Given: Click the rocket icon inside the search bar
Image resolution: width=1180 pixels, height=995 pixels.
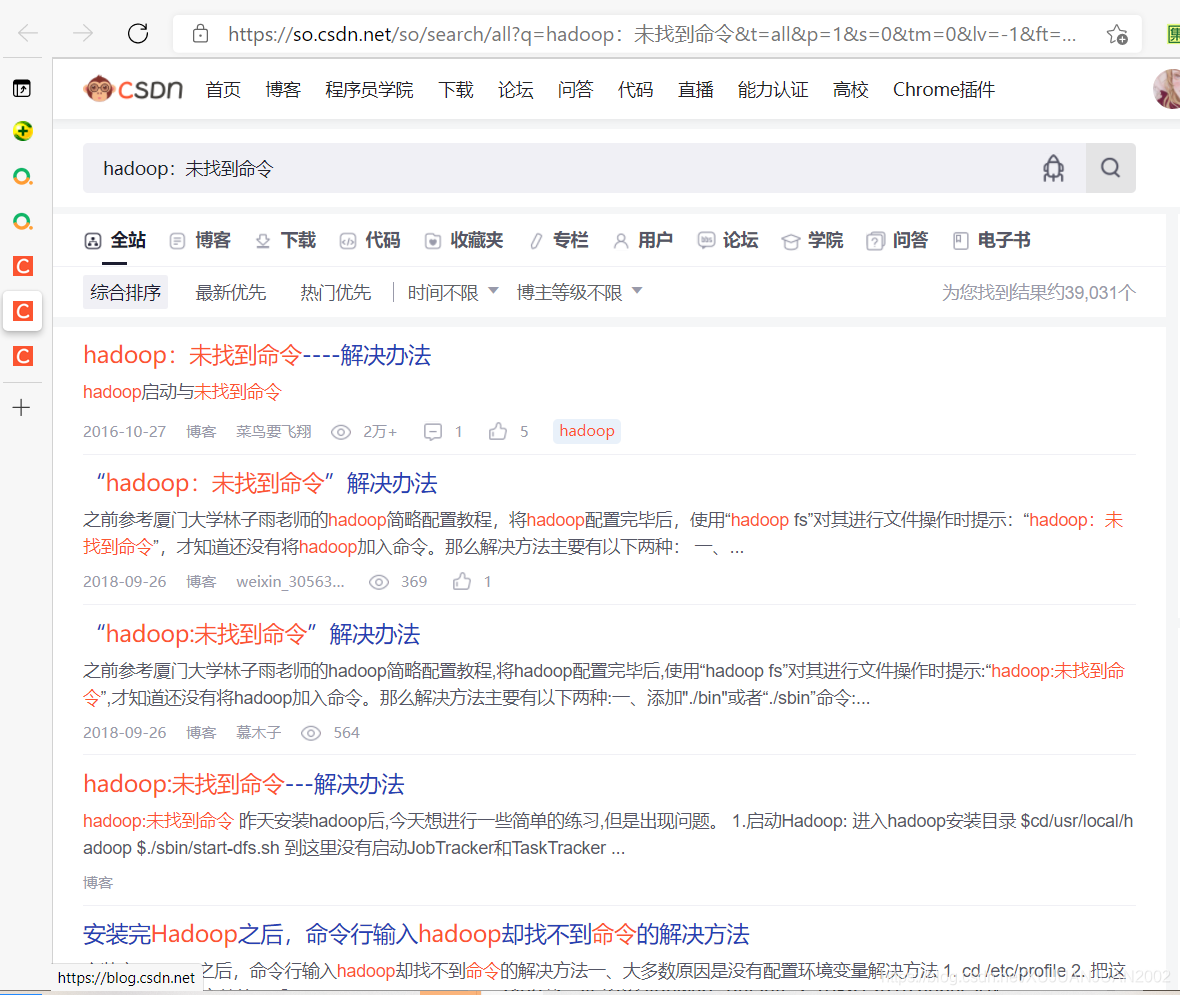Looking at the screenshot, I should tap(1053, 167).
